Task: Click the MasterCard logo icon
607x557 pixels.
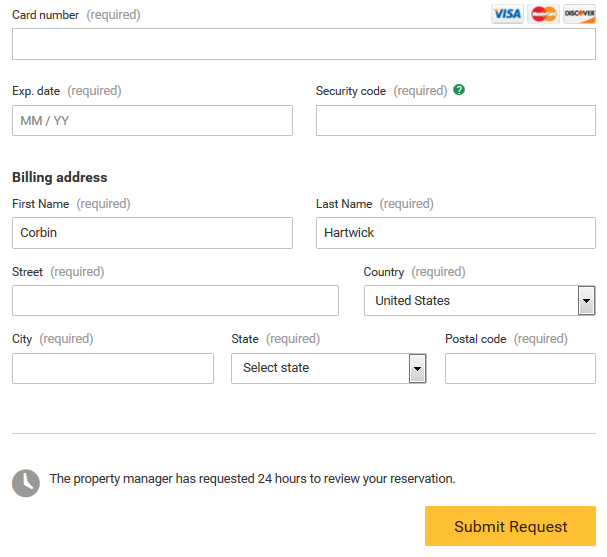Action: point(544,14)
